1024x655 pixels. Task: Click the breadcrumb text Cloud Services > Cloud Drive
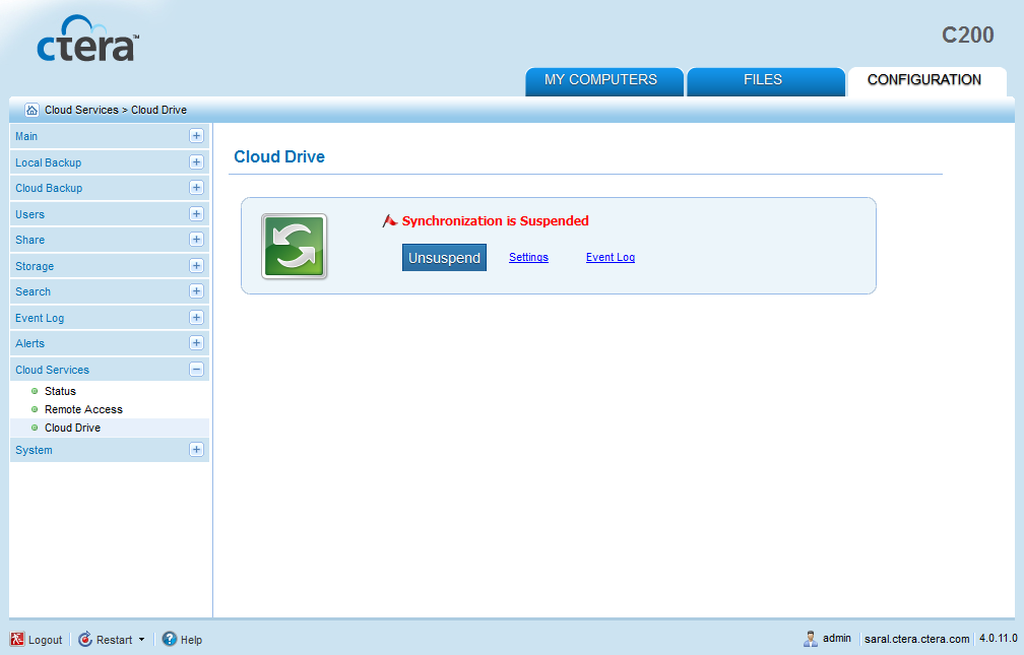(116, 110)
